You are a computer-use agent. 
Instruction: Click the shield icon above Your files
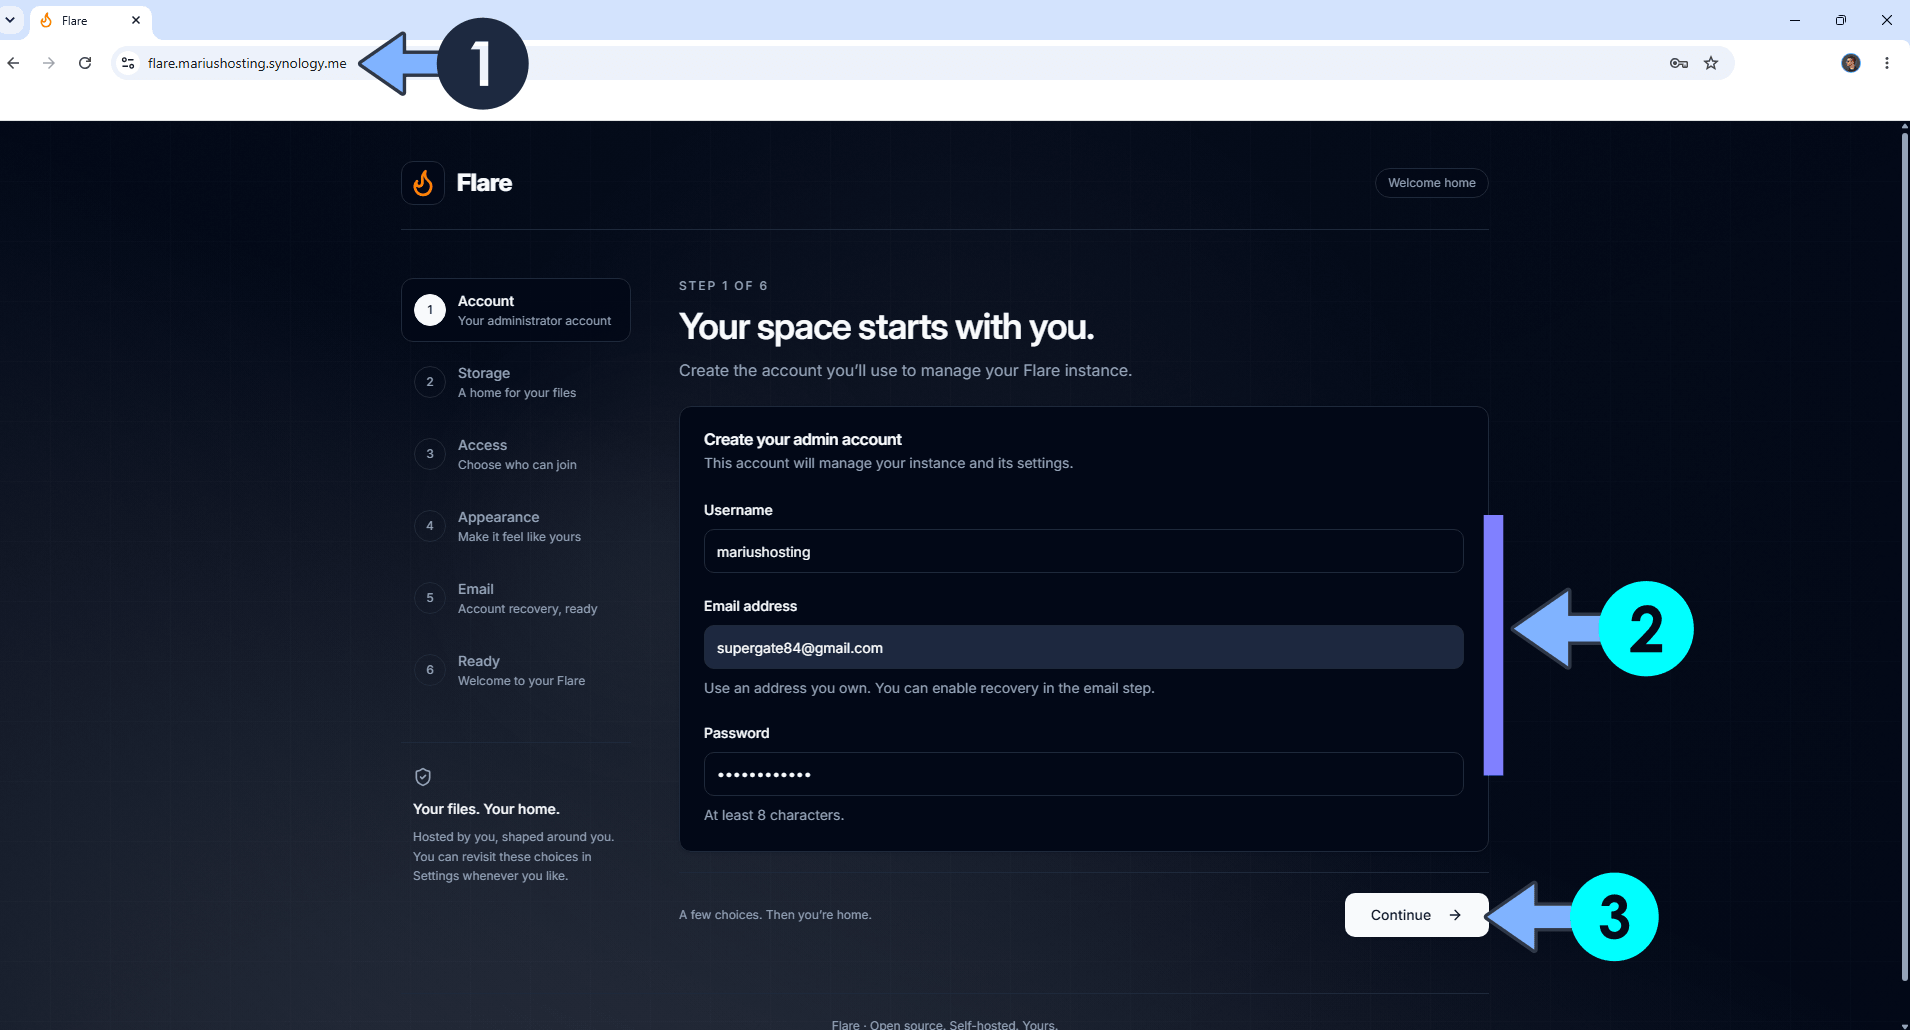[423, 777]
